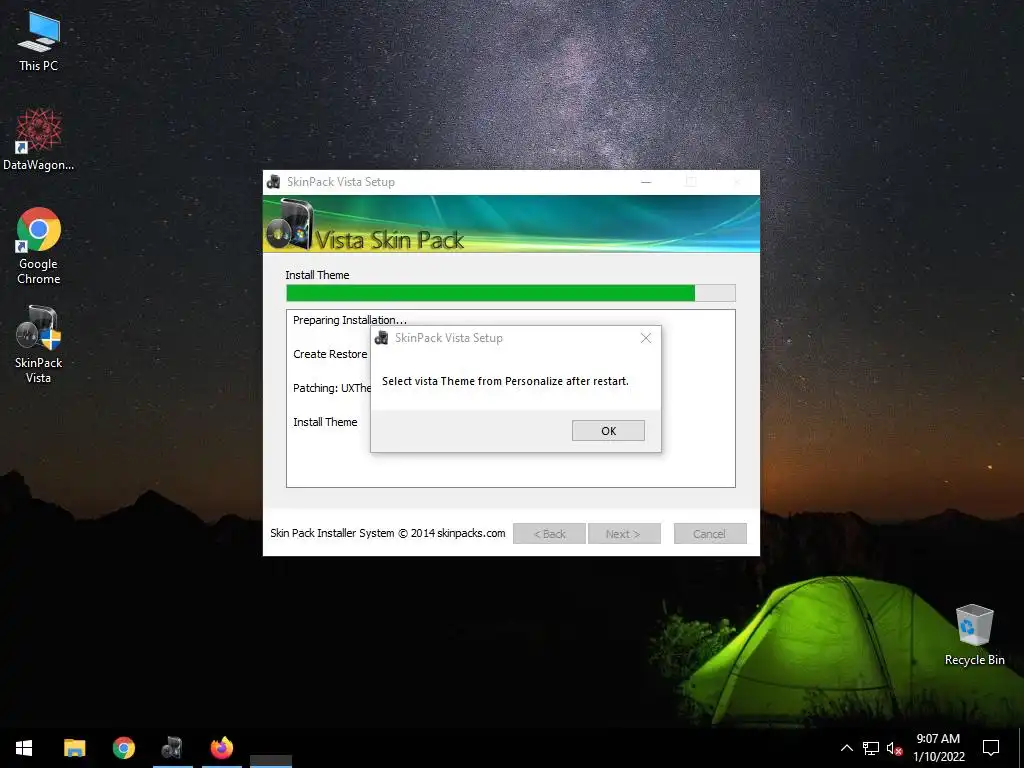
Task: Click the skinpacks.com copyright text
Action: [x=388, y=533]
